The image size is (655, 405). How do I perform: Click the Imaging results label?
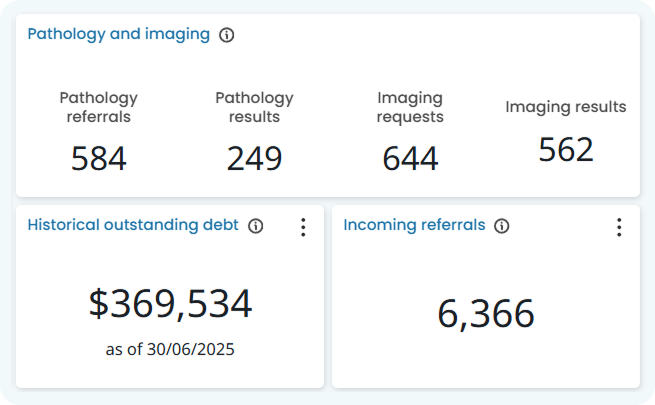point(566,107)
